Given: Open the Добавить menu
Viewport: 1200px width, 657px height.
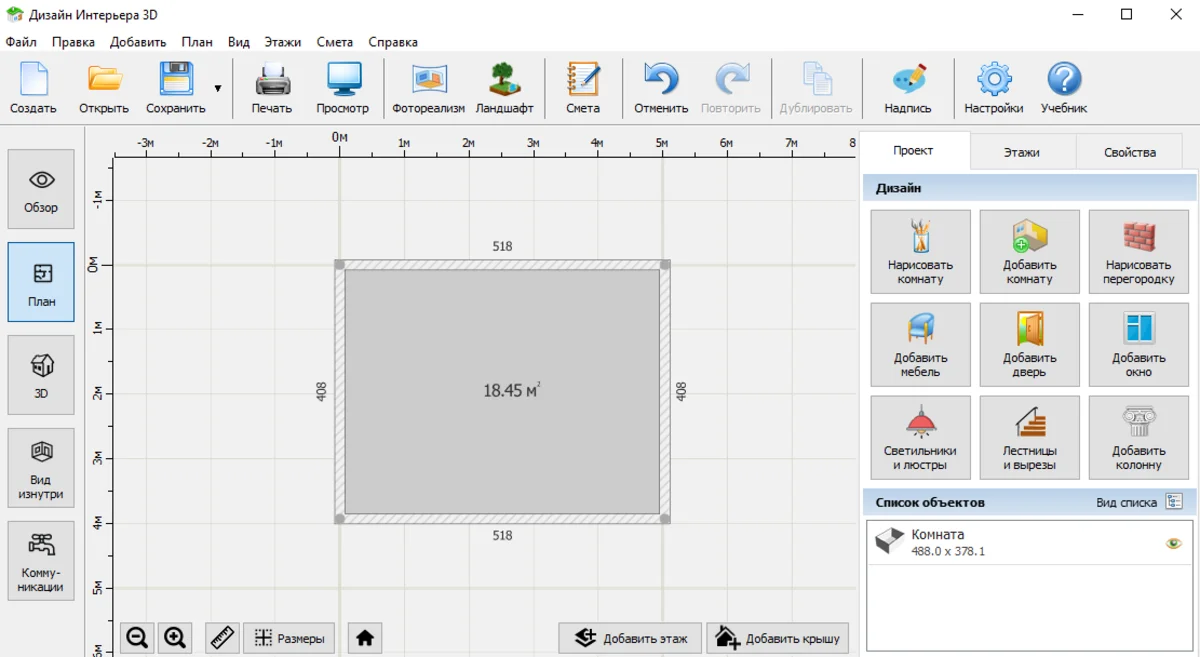Looking at the screenshot, I should pos(138,42).
